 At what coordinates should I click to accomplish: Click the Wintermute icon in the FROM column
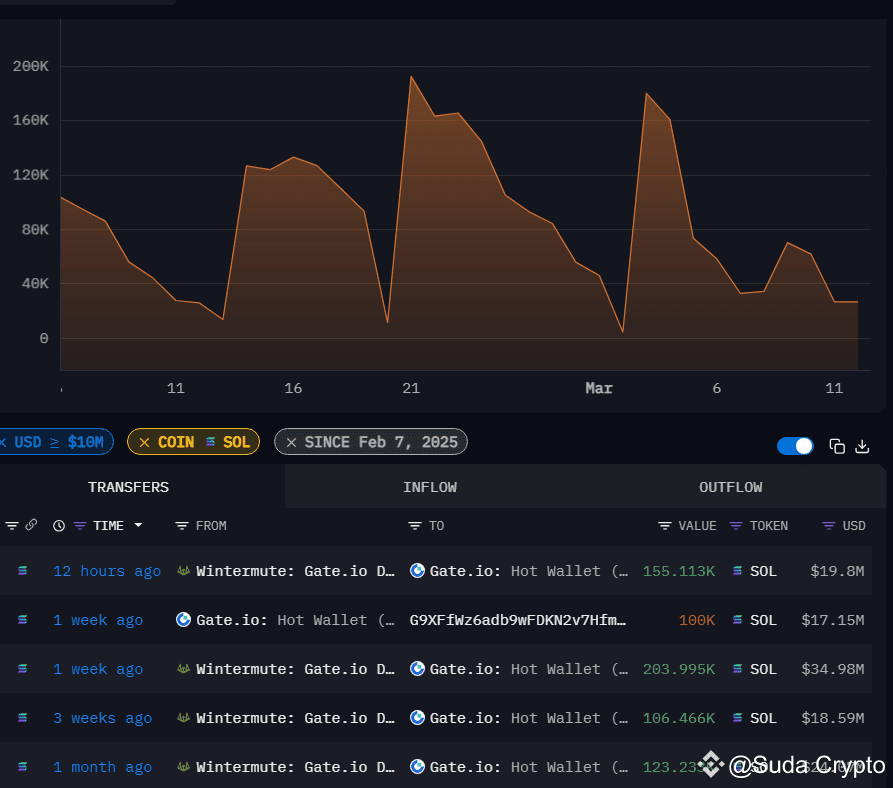point(184,570)
